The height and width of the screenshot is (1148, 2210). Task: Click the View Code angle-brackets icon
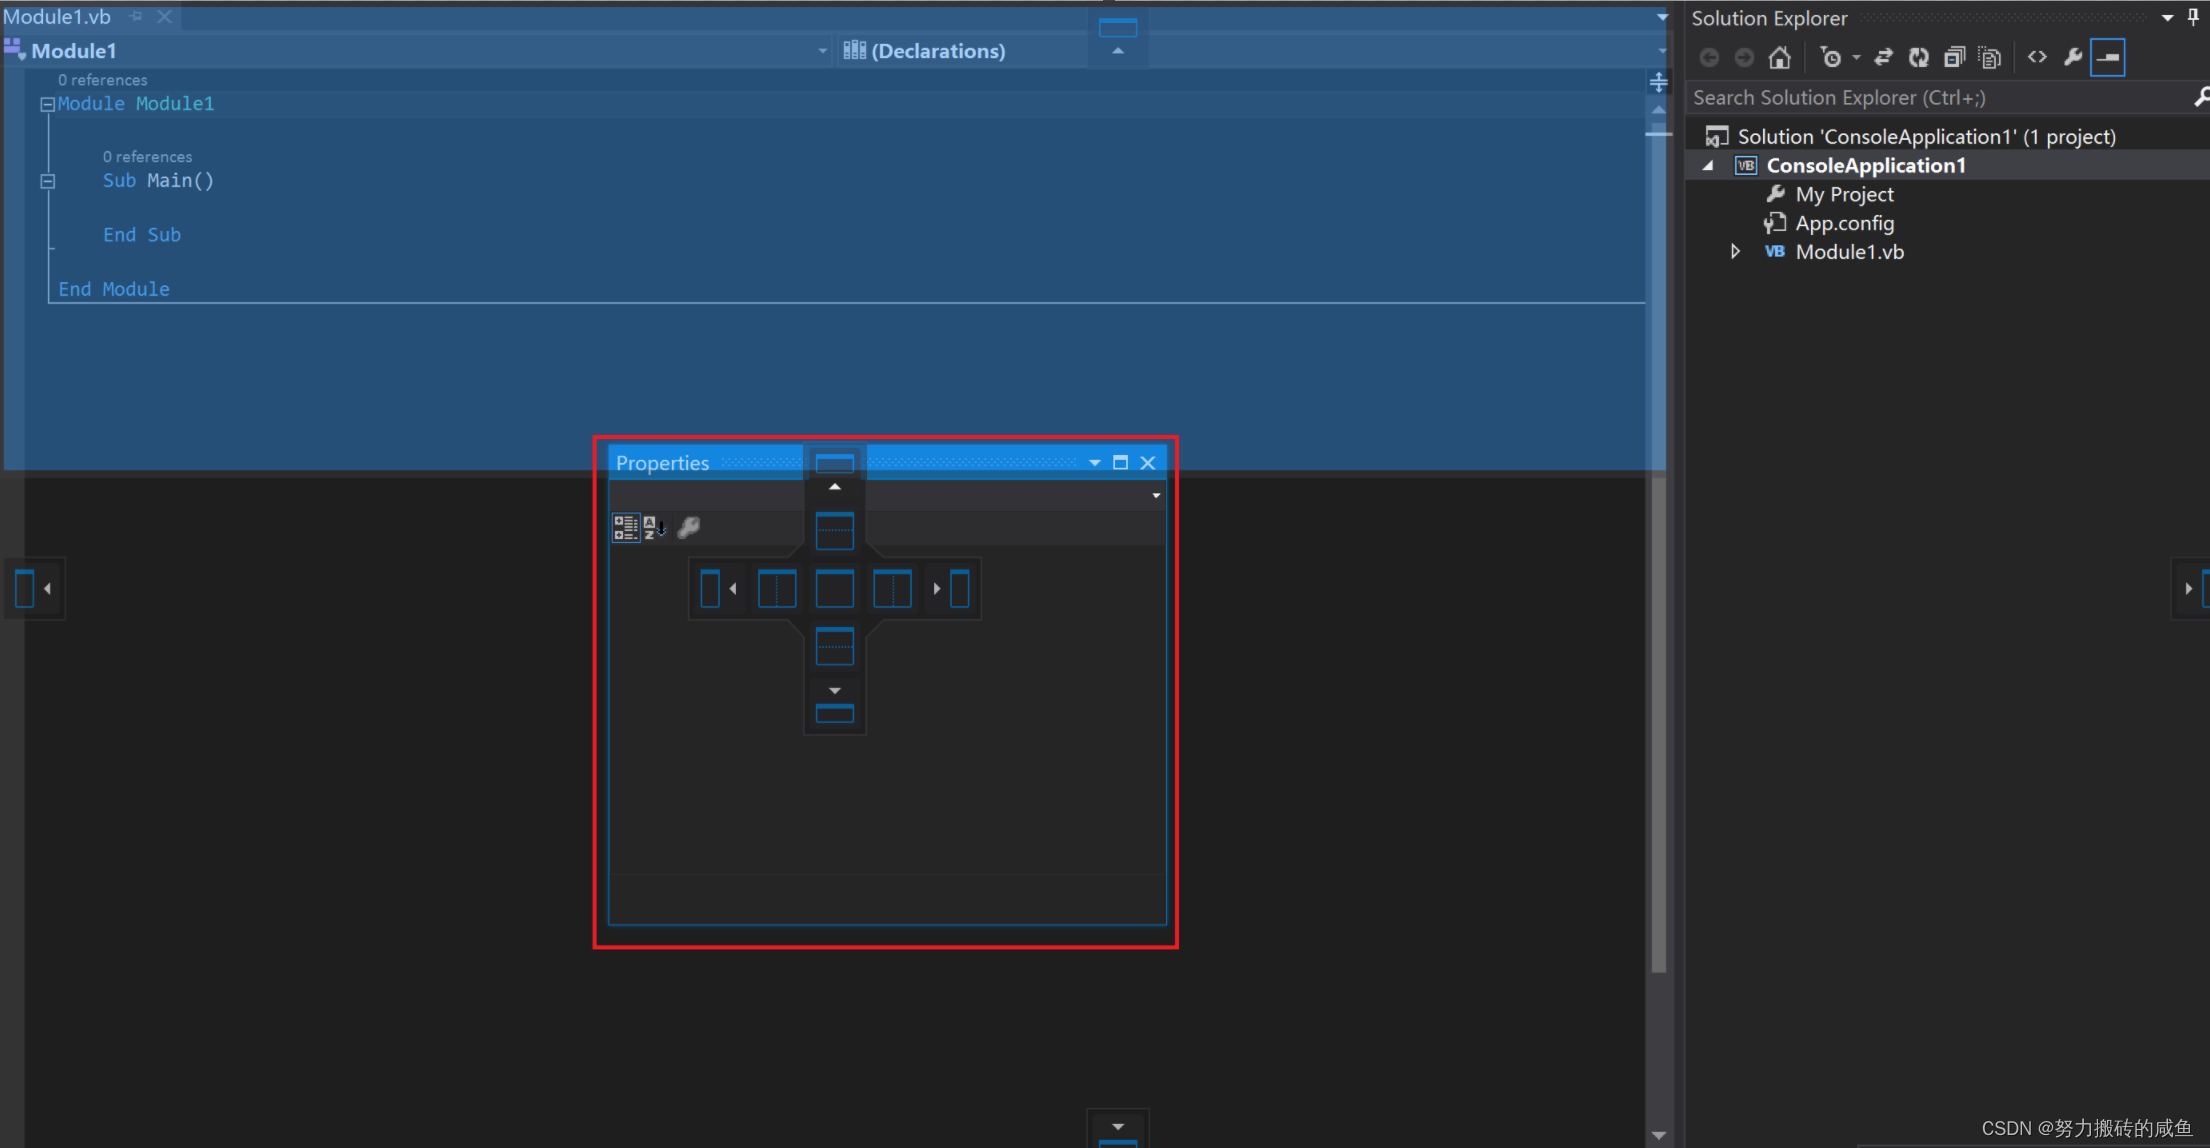[x=2037, y=57]
